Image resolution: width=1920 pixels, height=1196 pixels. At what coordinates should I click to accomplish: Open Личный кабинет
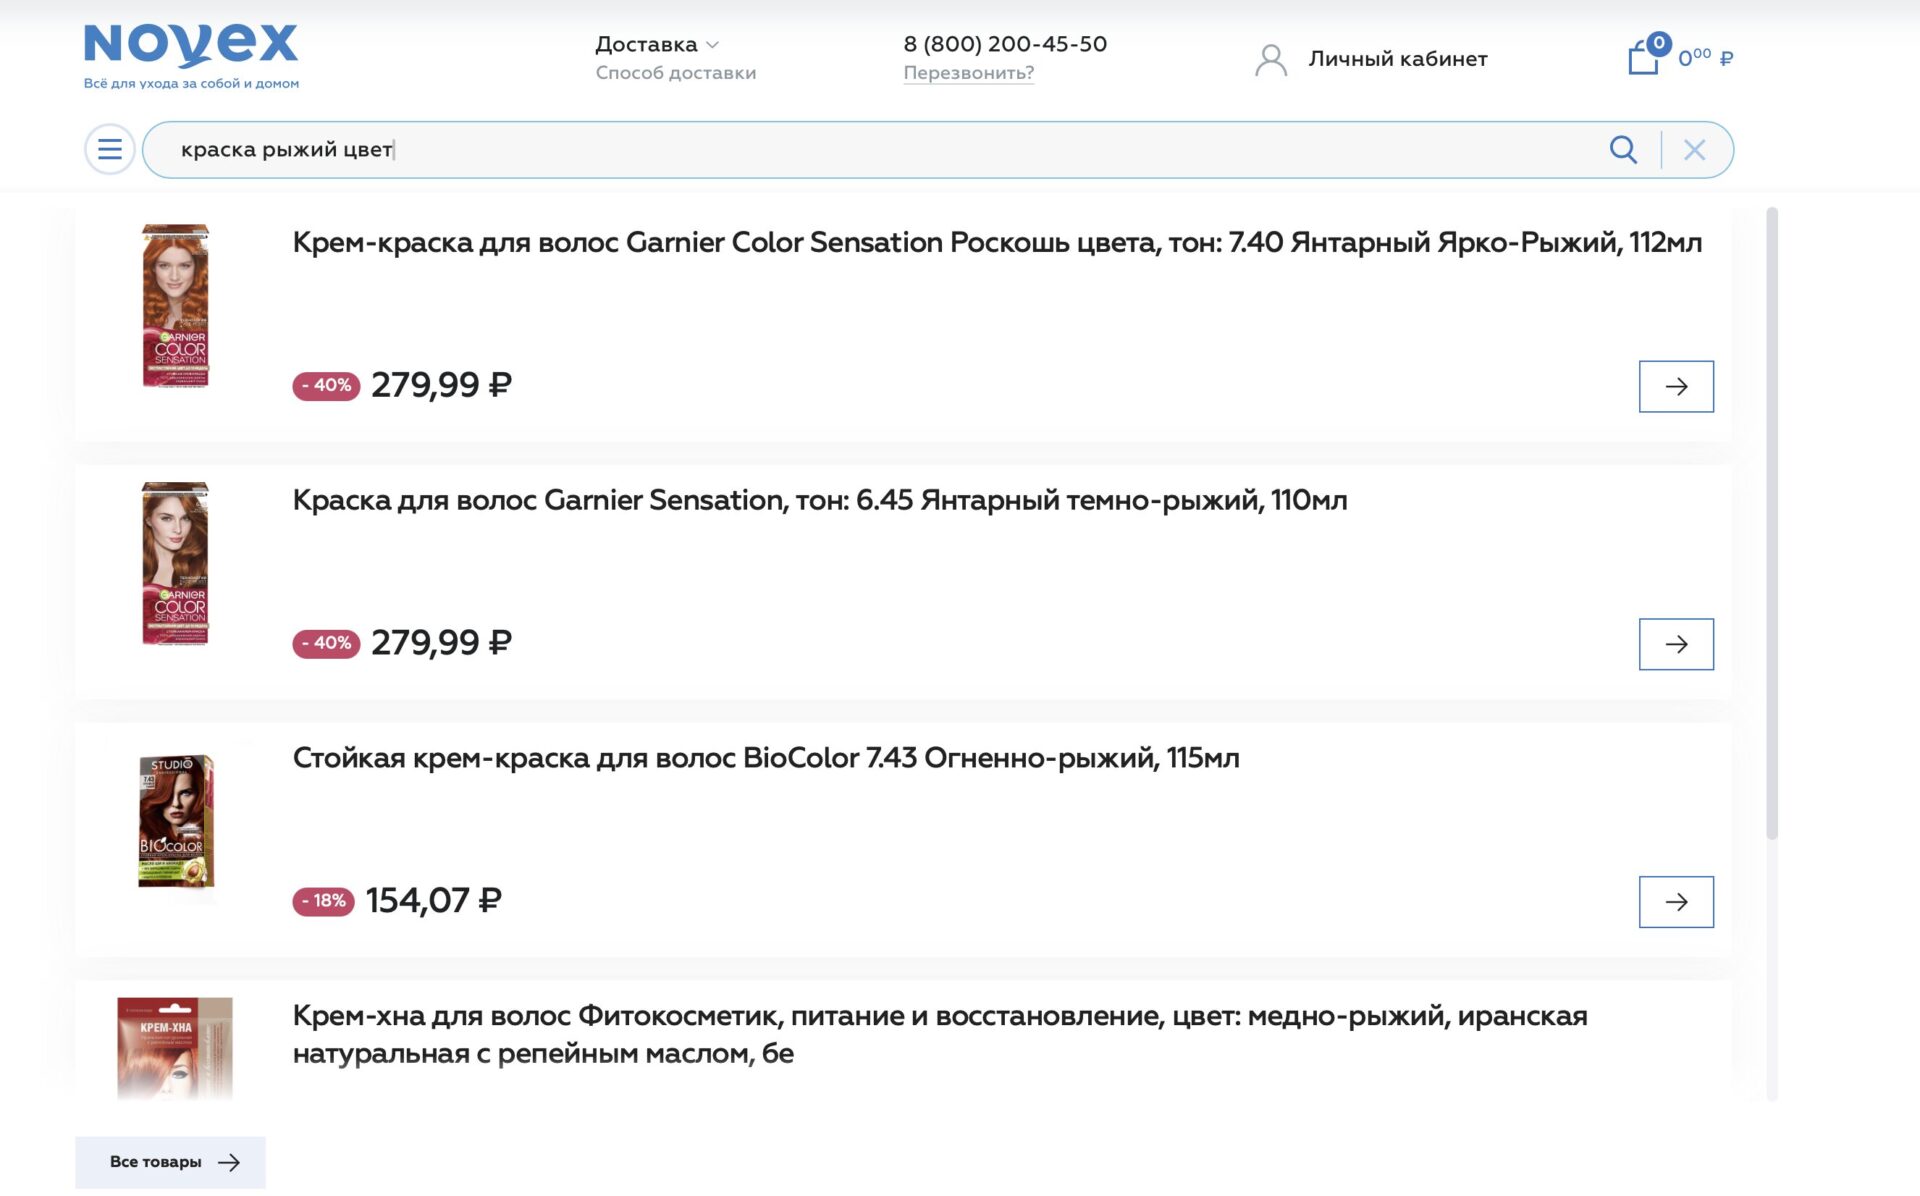(x=1397, y=59)
